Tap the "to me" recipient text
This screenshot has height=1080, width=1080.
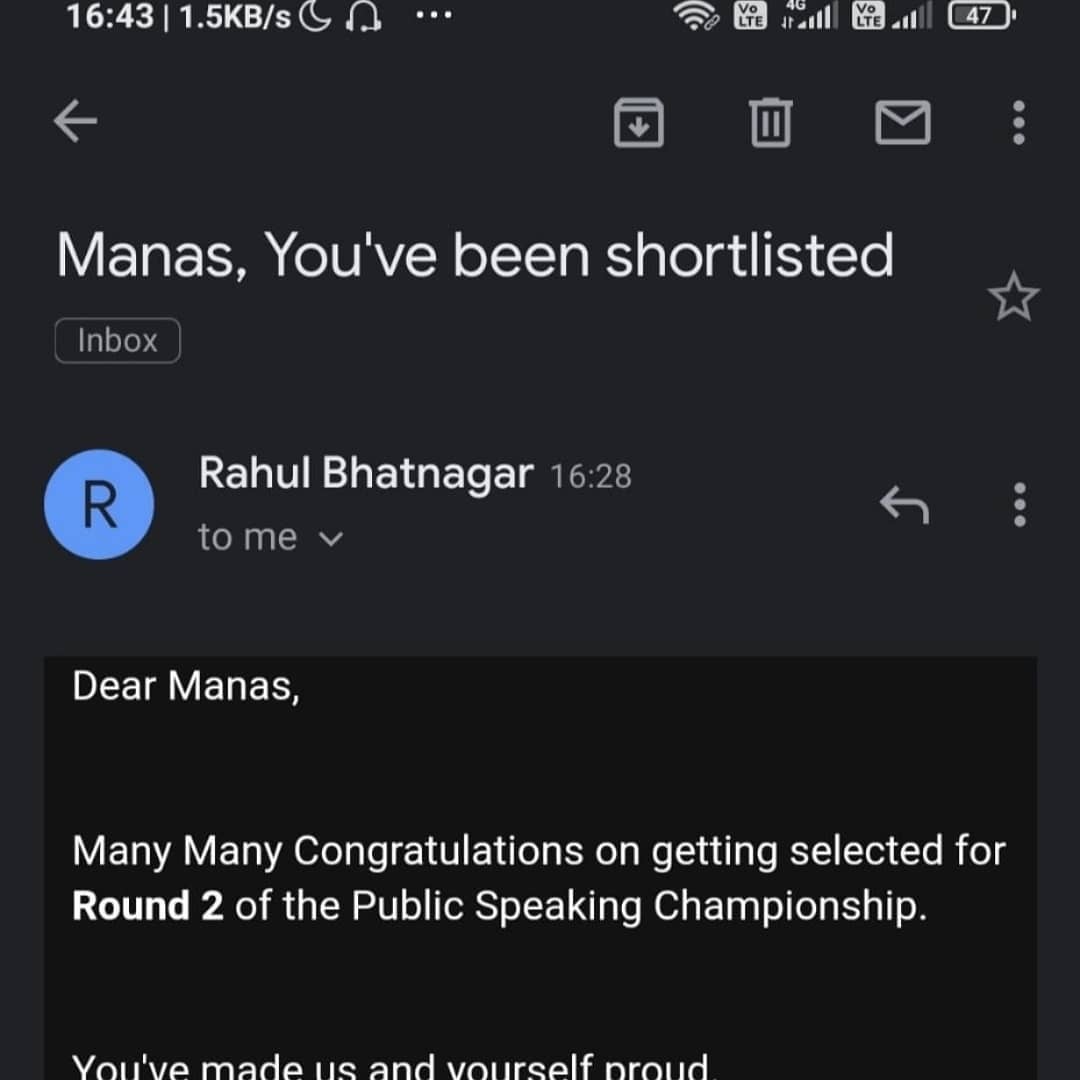coord(247,538)
